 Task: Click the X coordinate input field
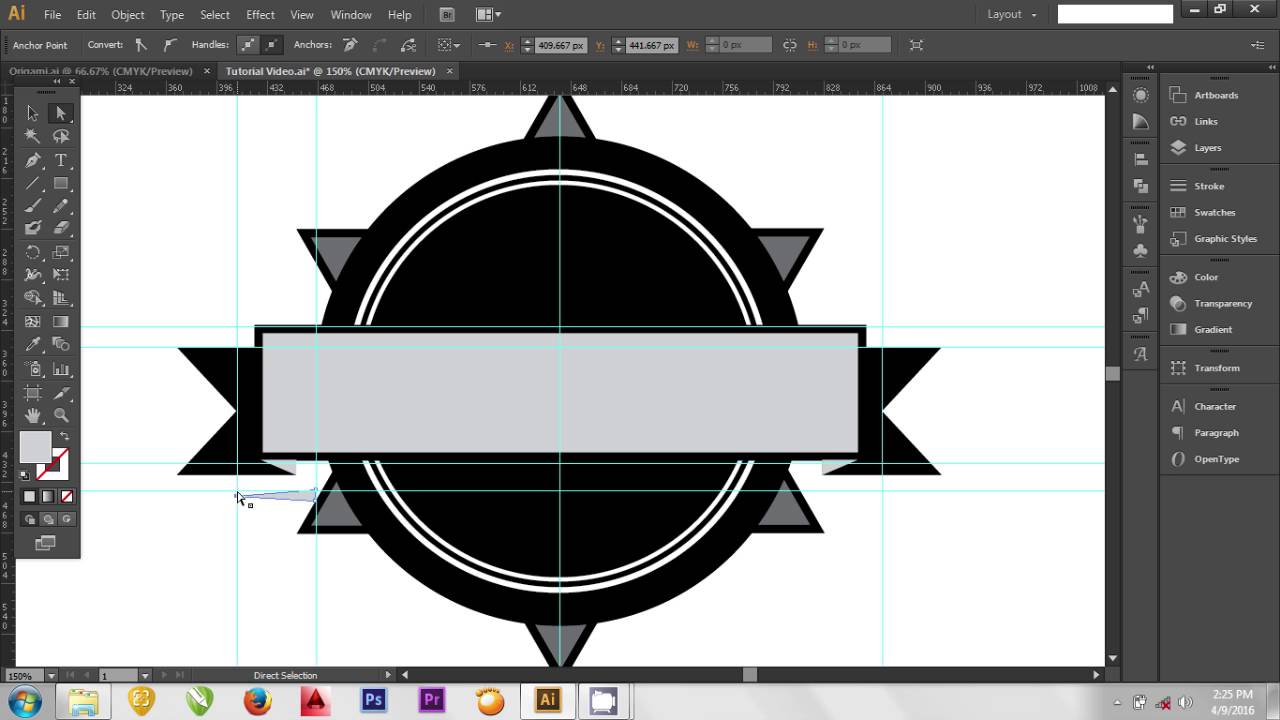(560, 45)
